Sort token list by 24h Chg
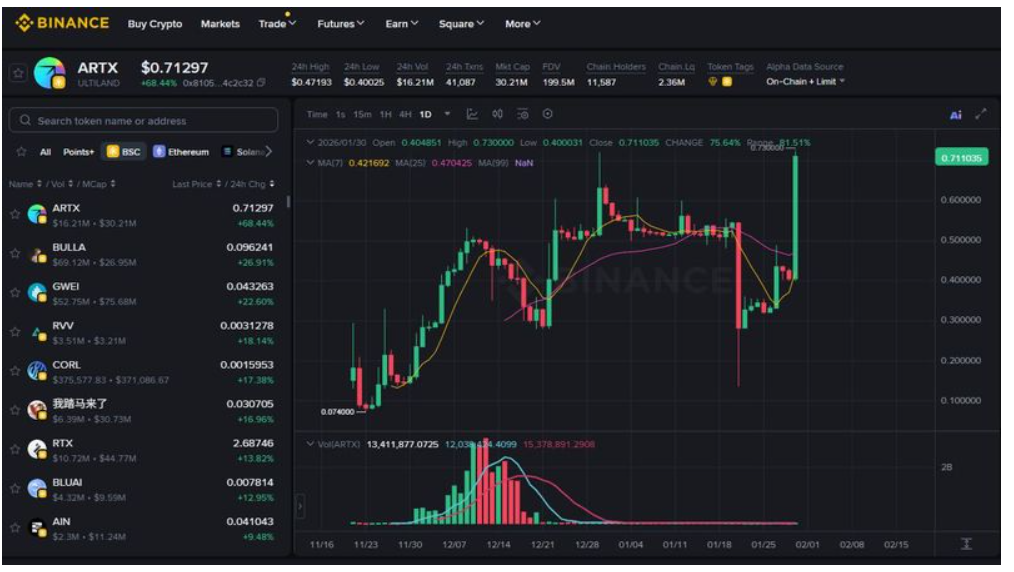This screenshot has width=1014, height=572. point(252,184)
